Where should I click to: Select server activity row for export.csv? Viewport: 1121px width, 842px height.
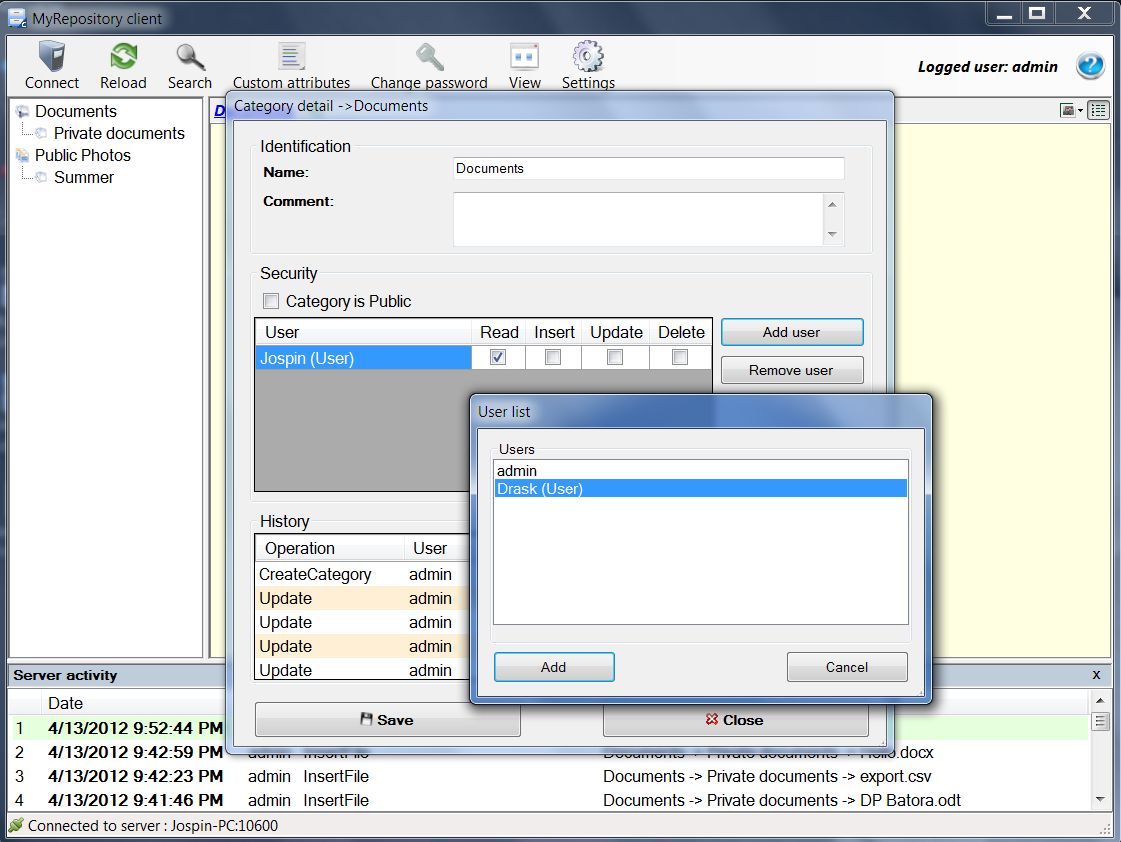click(549, 776)
